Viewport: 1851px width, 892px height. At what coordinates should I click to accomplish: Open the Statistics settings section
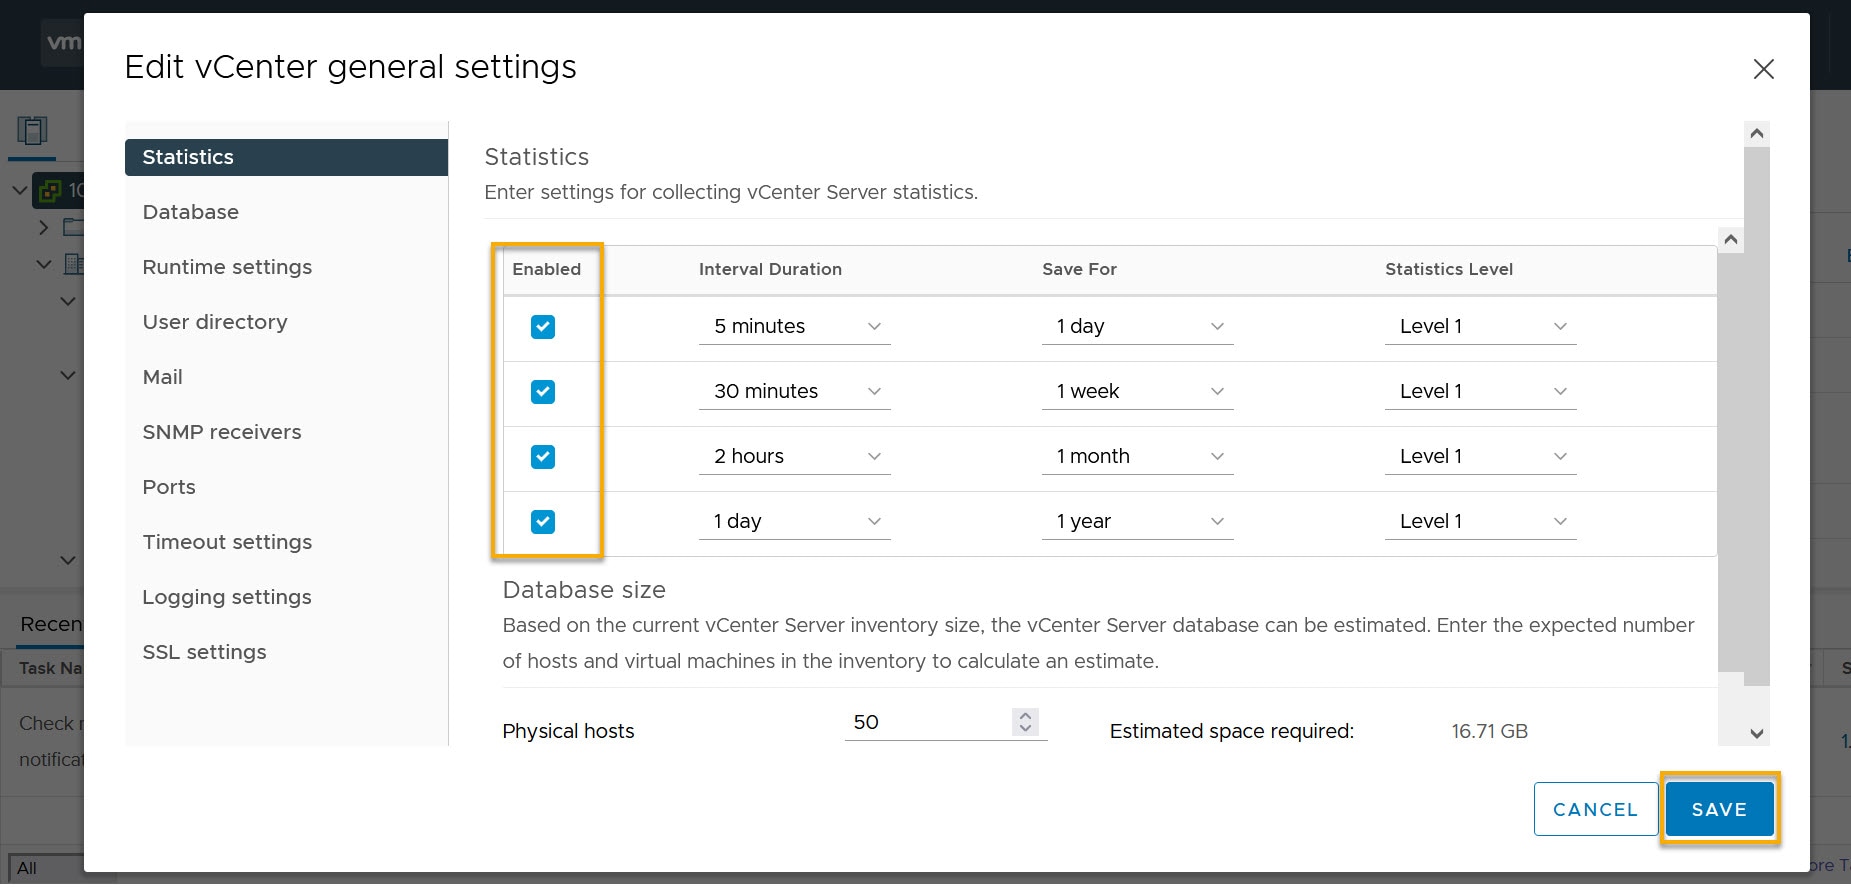(286, 157)
